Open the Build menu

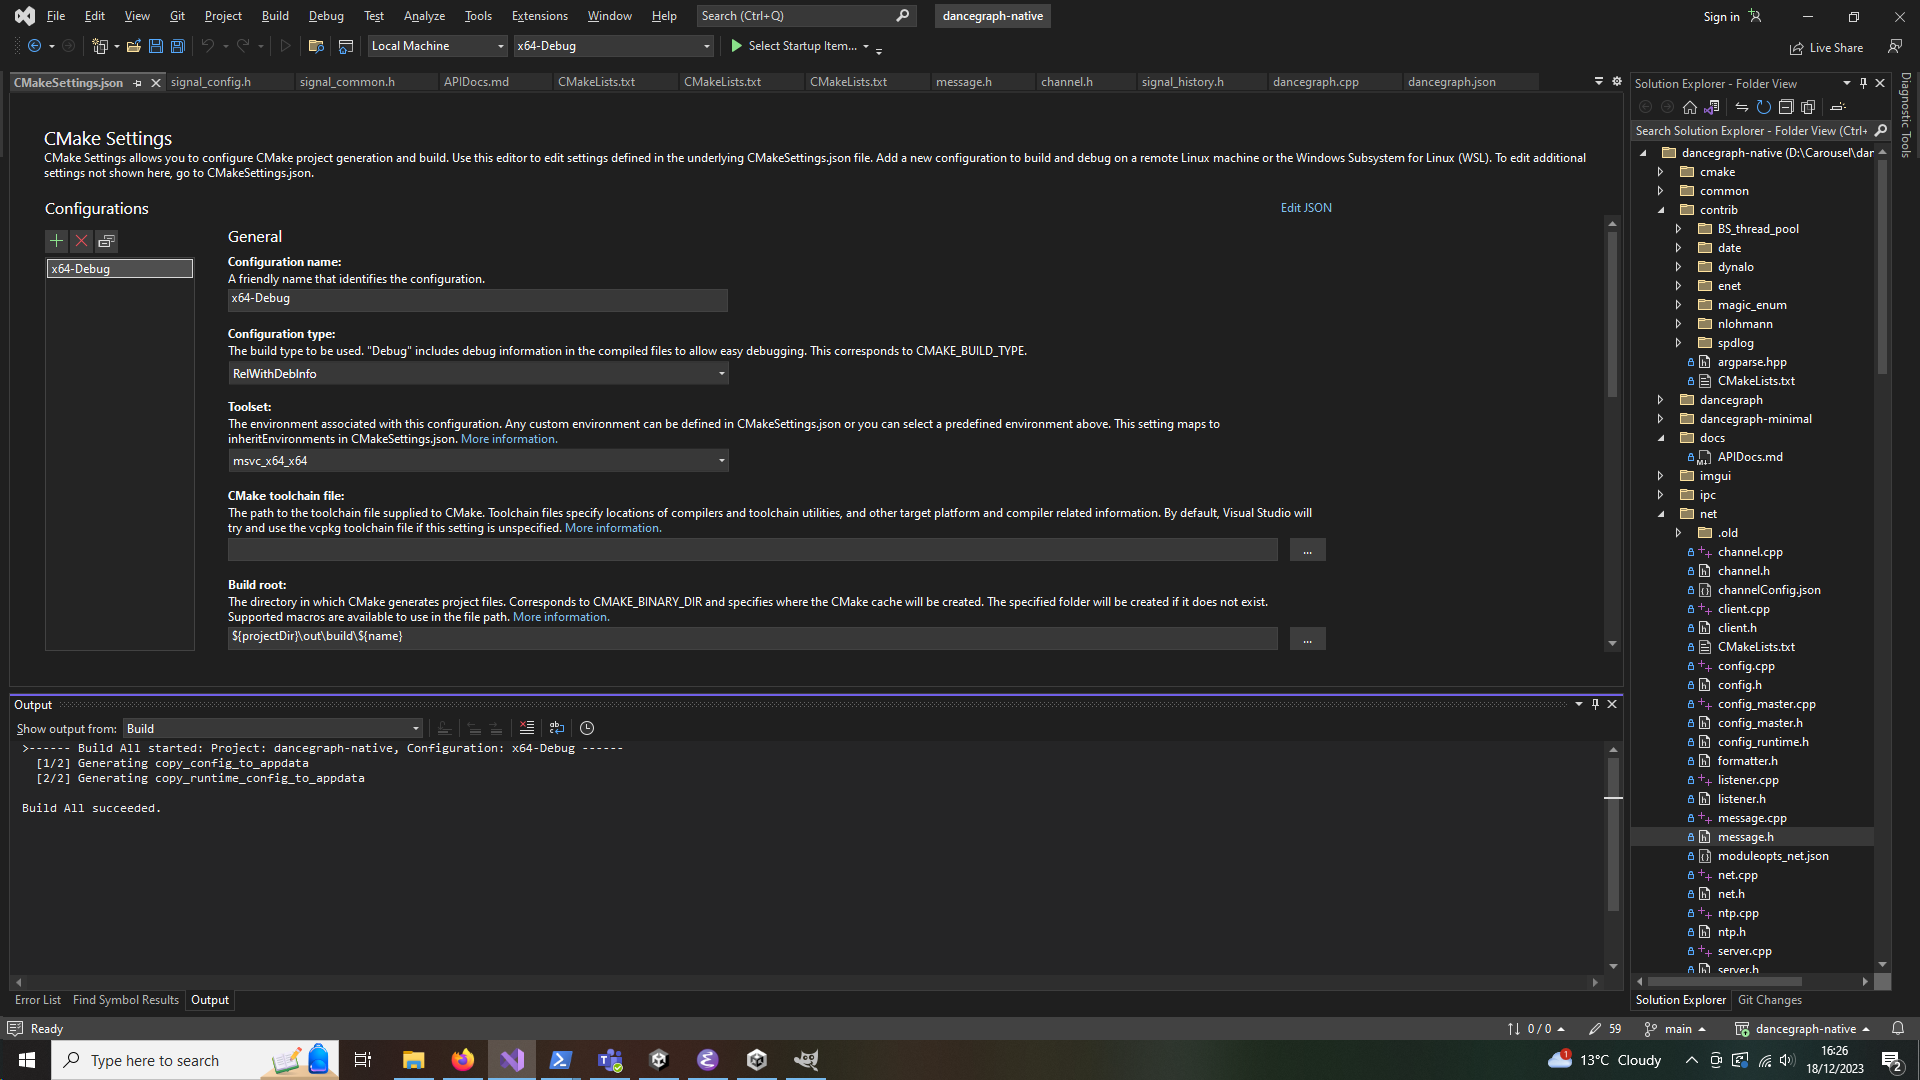(x=274, y=16)
